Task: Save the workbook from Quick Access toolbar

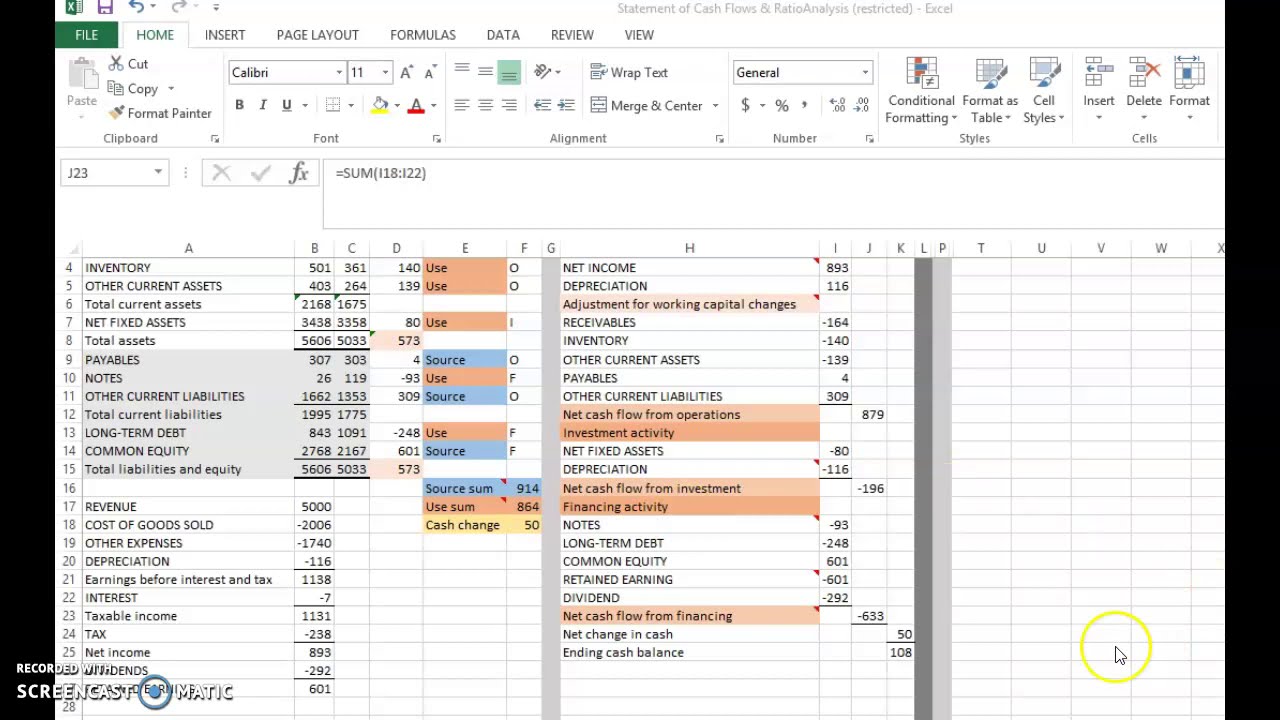Action: pyautogui.click(x=104, y=8)
